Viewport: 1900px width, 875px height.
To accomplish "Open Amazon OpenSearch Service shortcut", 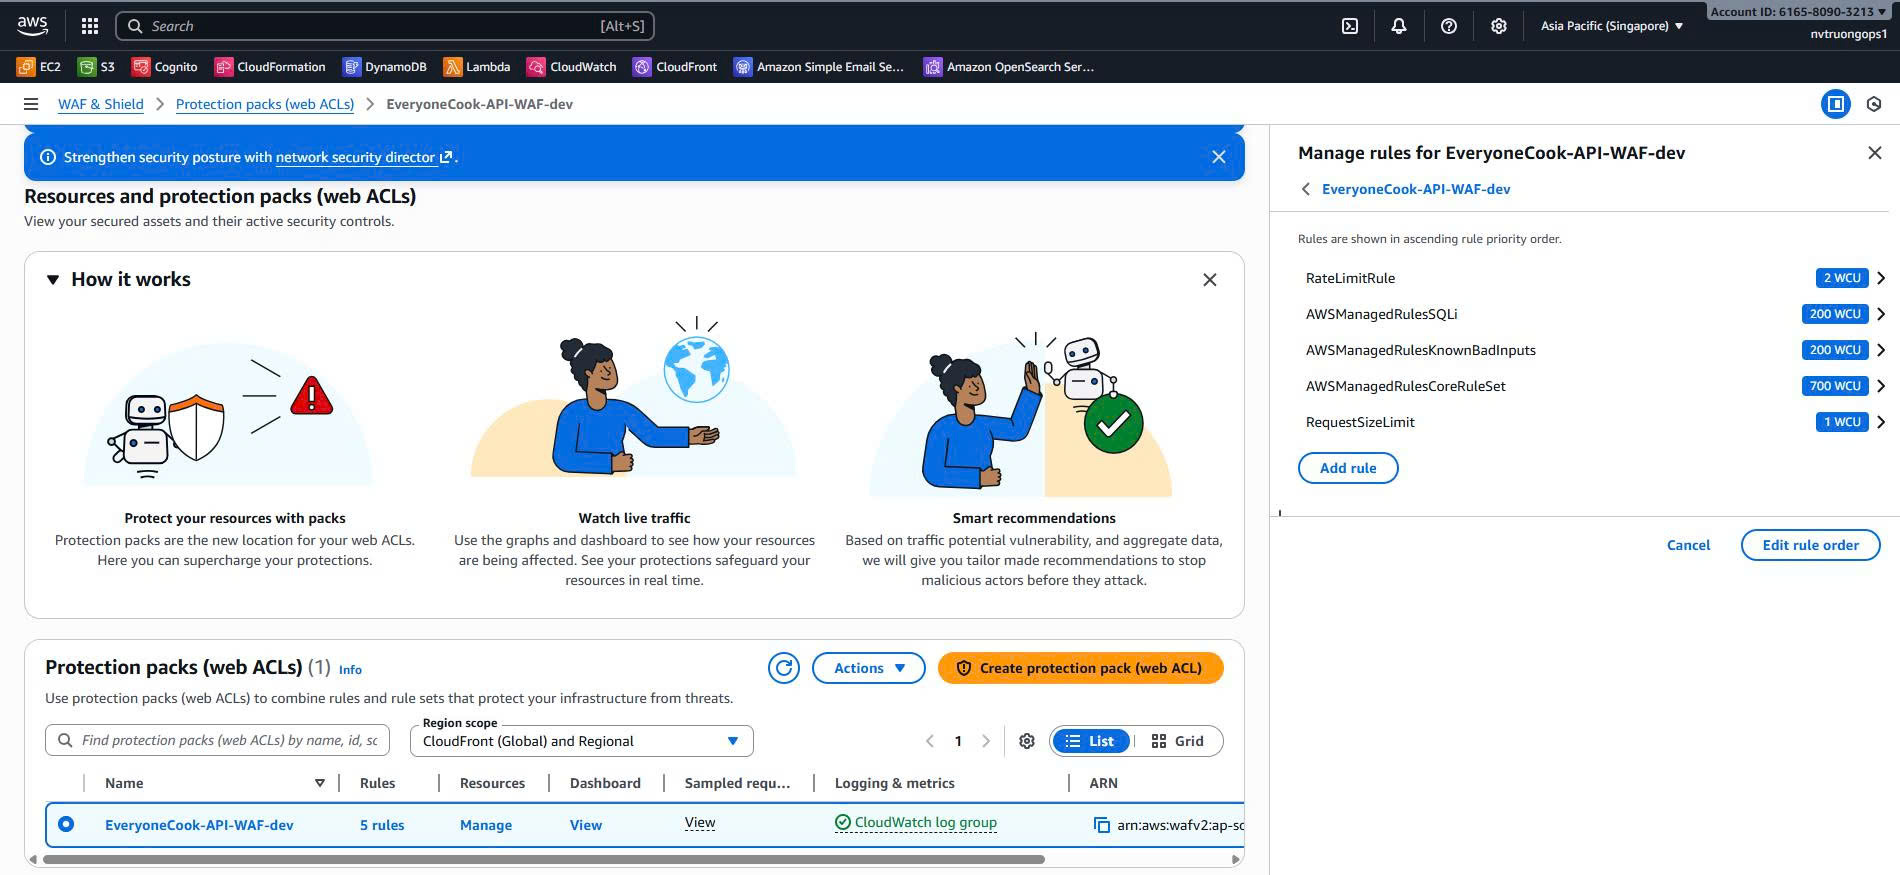I will coord(1009,67).
